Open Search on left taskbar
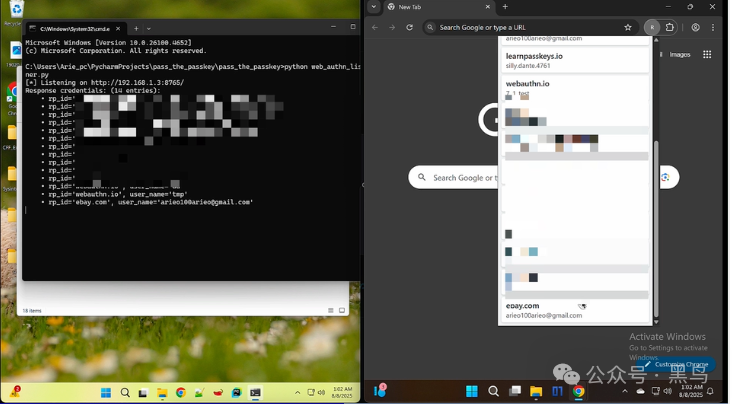This screenshot has height=404, width=732. [x=125, y=393]
